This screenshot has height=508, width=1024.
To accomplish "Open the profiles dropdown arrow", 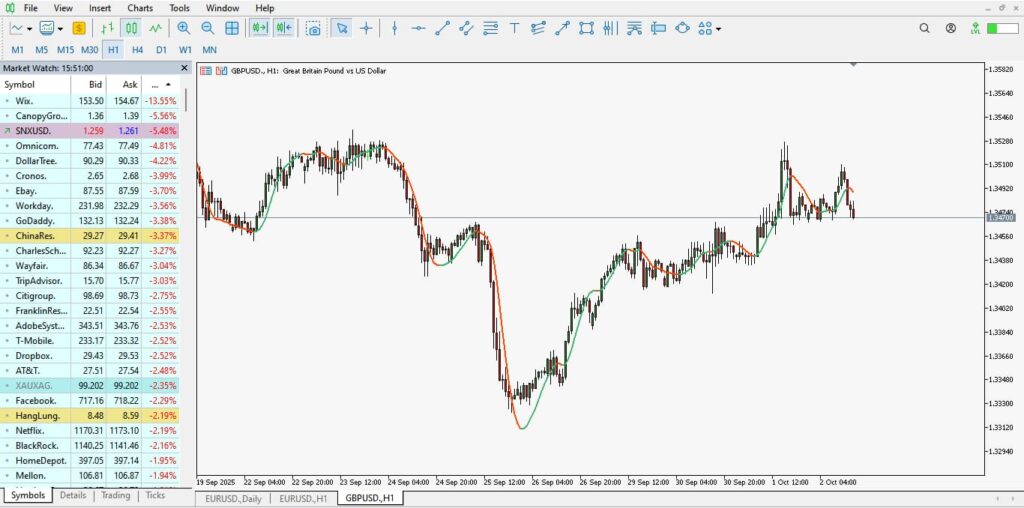I will click(x=62, y=28).
